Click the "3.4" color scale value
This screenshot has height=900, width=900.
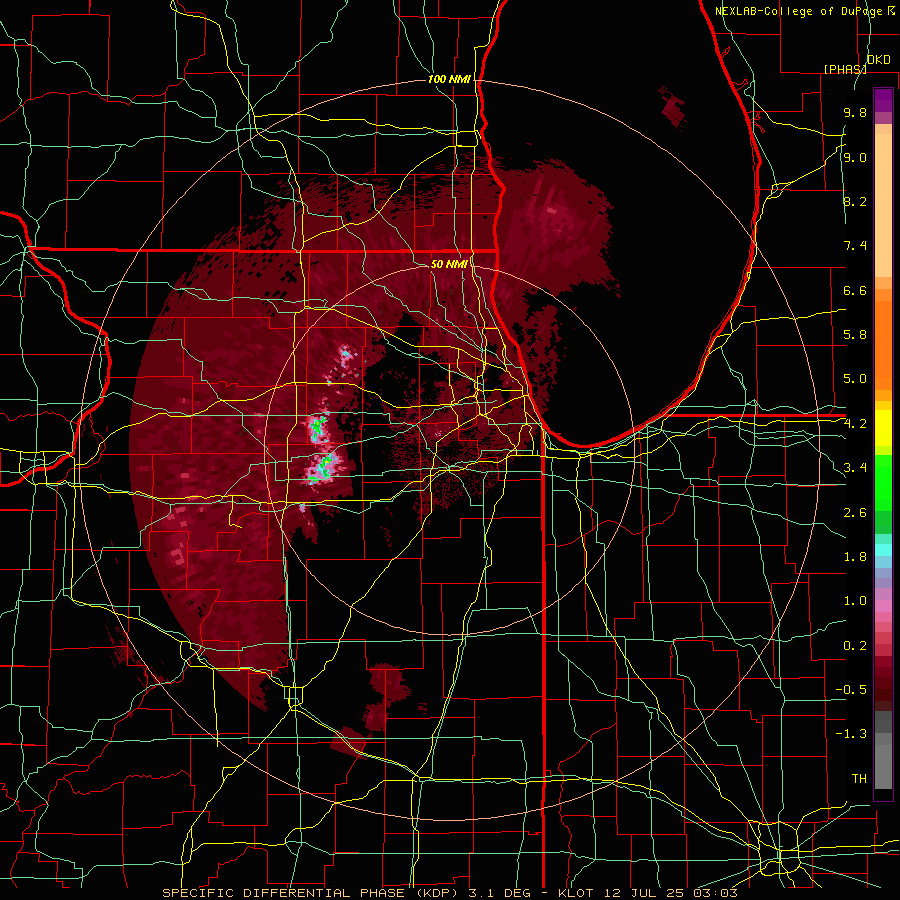855,468
